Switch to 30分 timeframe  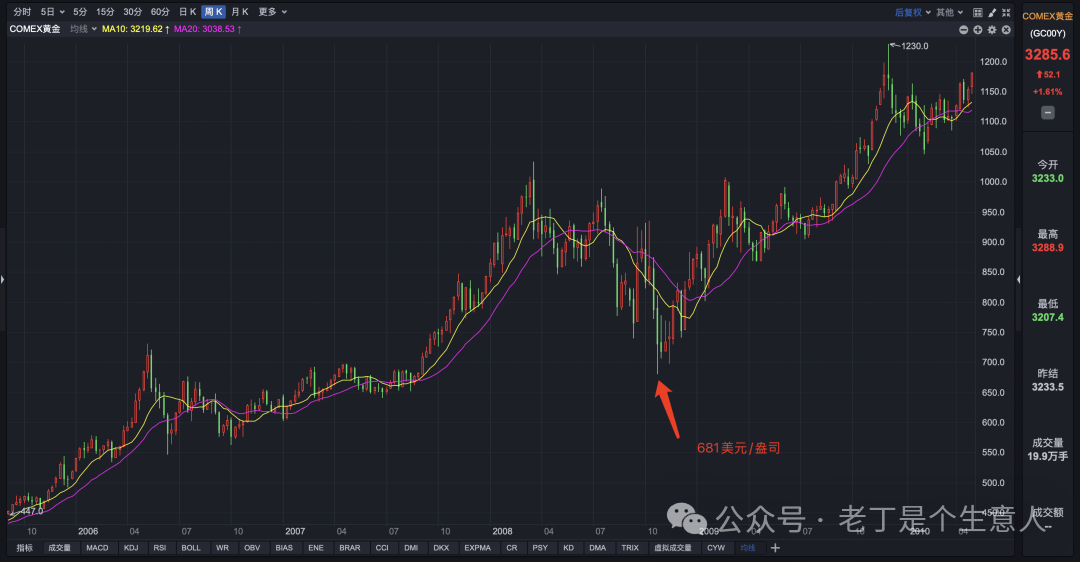point(132,12)
